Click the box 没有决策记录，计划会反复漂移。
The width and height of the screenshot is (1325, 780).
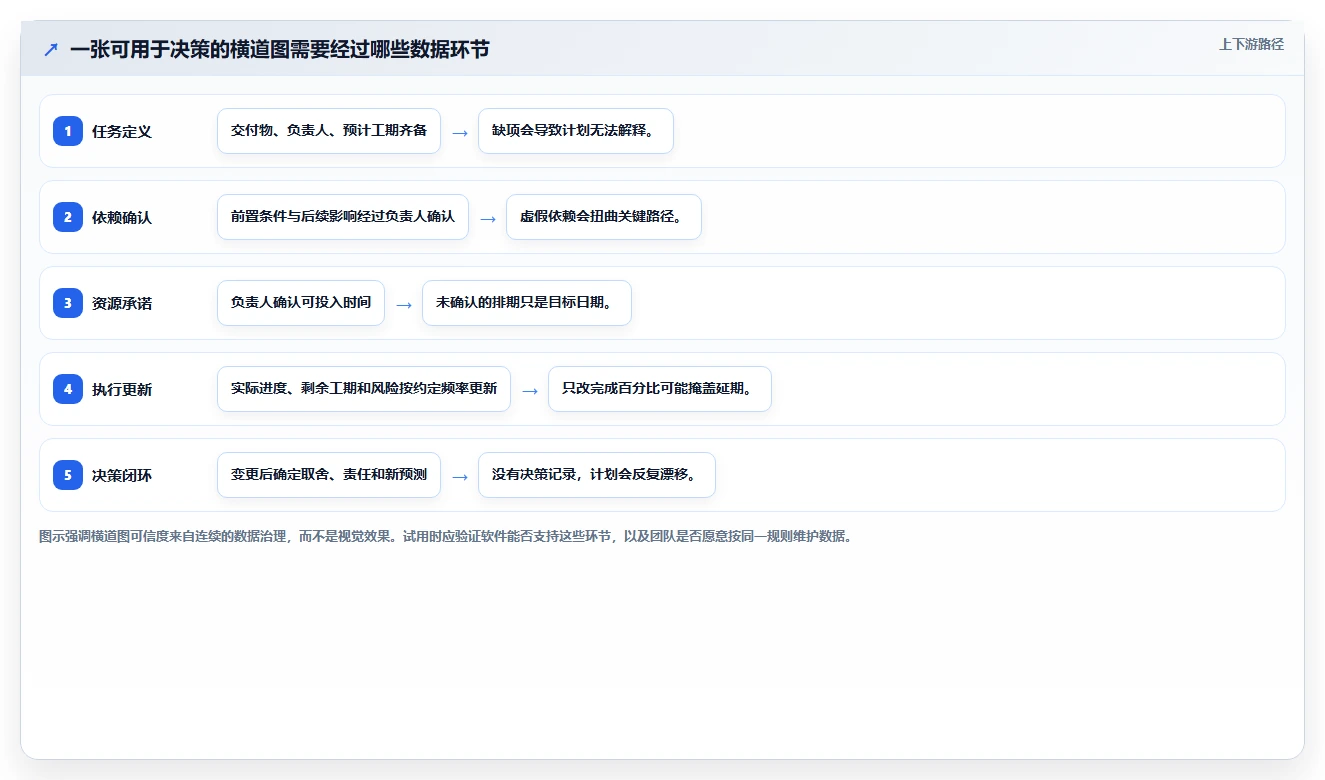[x=597, y=475]
